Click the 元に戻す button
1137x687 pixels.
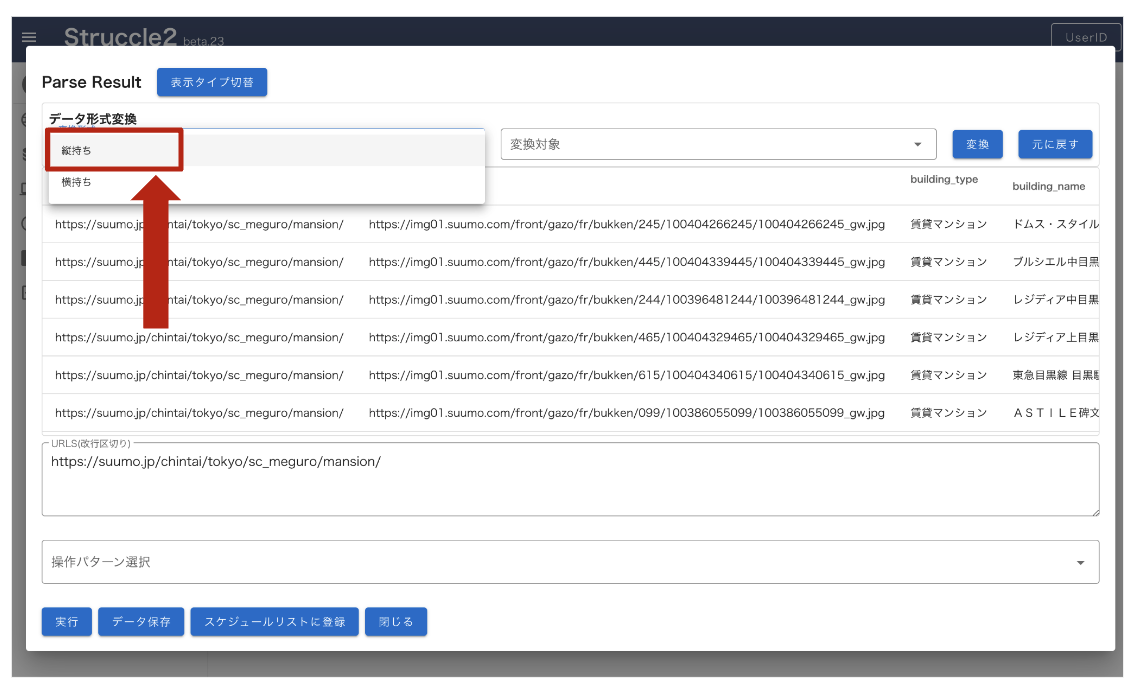pos(1056,143)
